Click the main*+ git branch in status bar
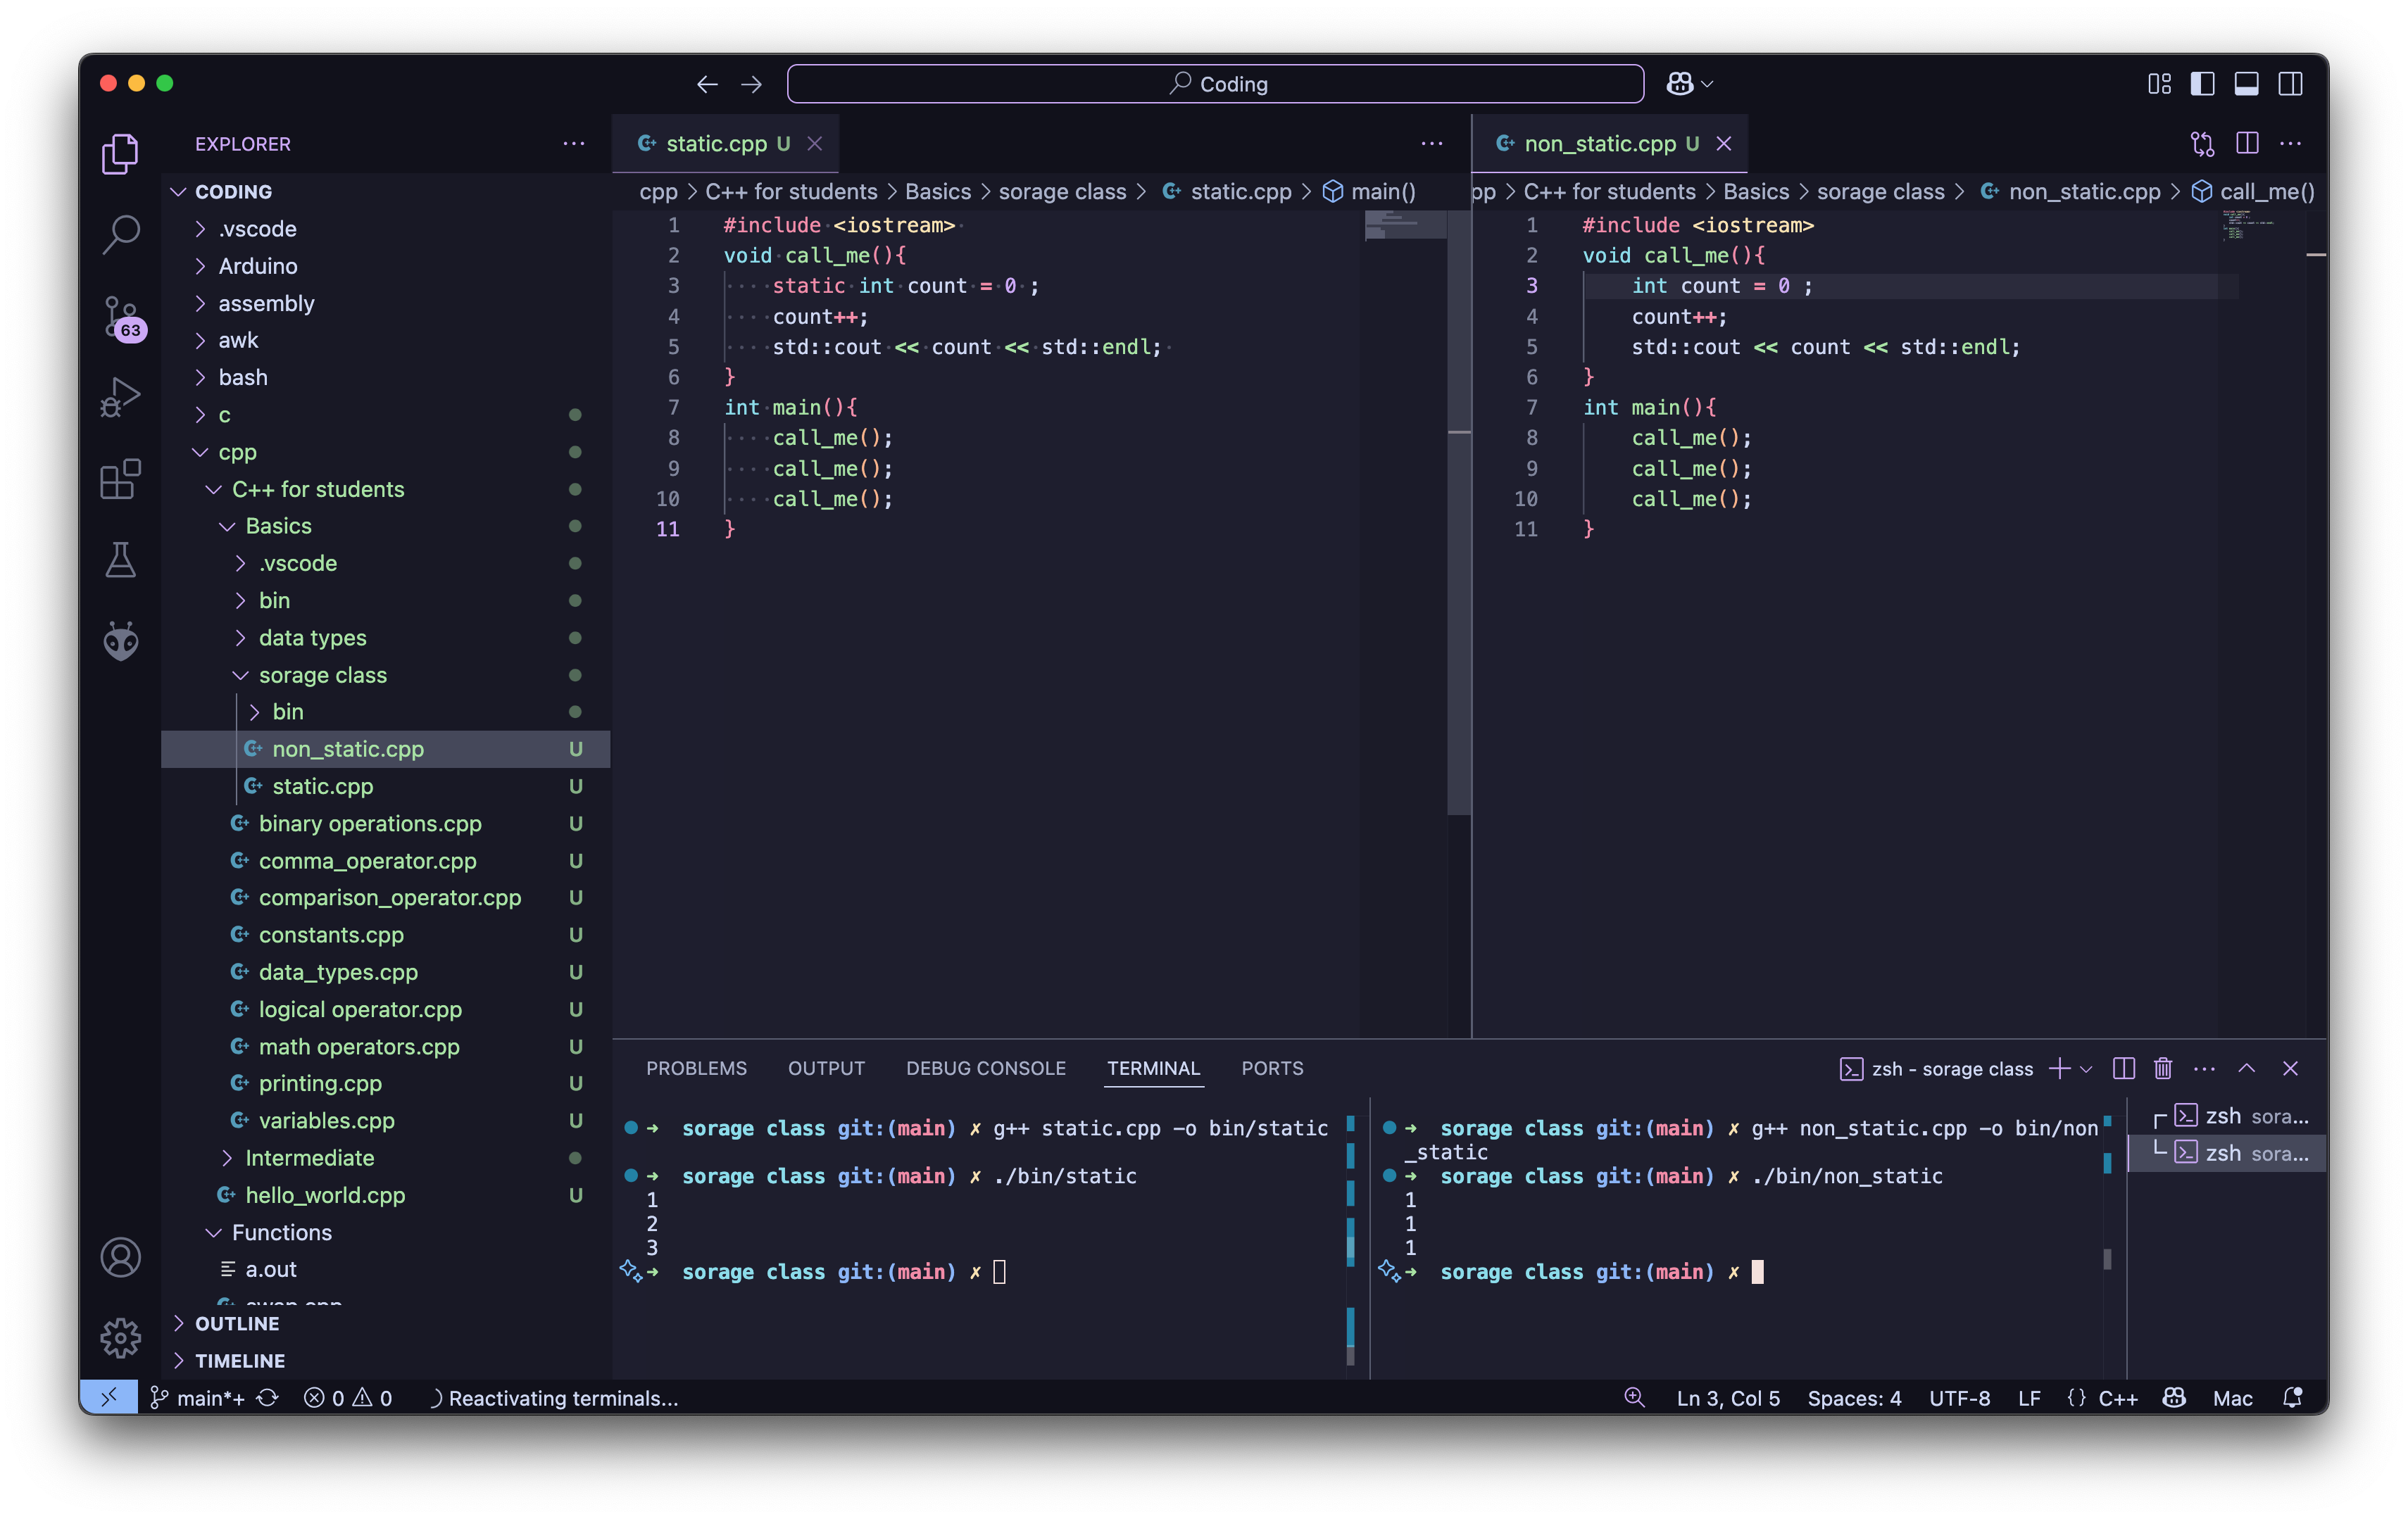Image resolution: width=2408 pixels, height=1519 pixels. pos(209,1398)
